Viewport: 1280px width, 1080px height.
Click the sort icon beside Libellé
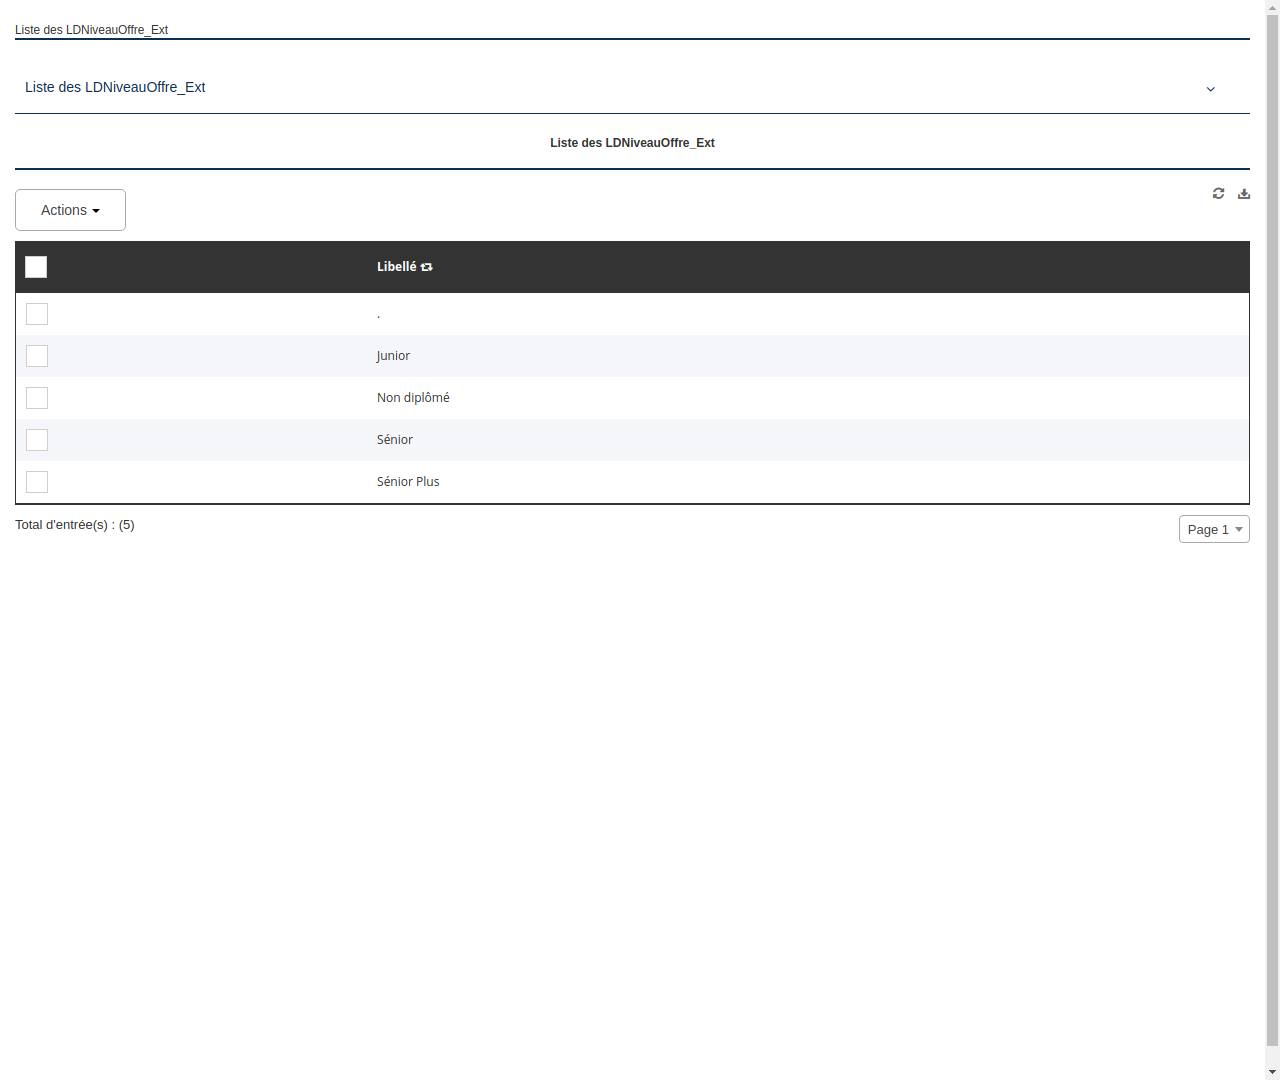[426, 267]
